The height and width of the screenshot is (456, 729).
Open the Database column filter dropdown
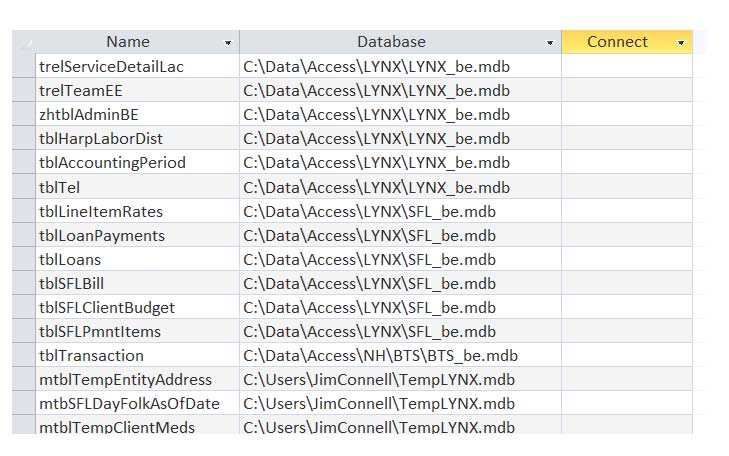tap(550, 43)
